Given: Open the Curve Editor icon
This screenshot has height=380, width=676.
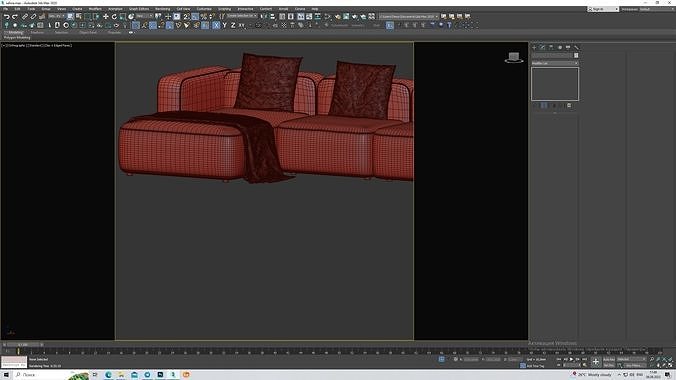Looking at the screenshot, I should click(x=309, y=16).
